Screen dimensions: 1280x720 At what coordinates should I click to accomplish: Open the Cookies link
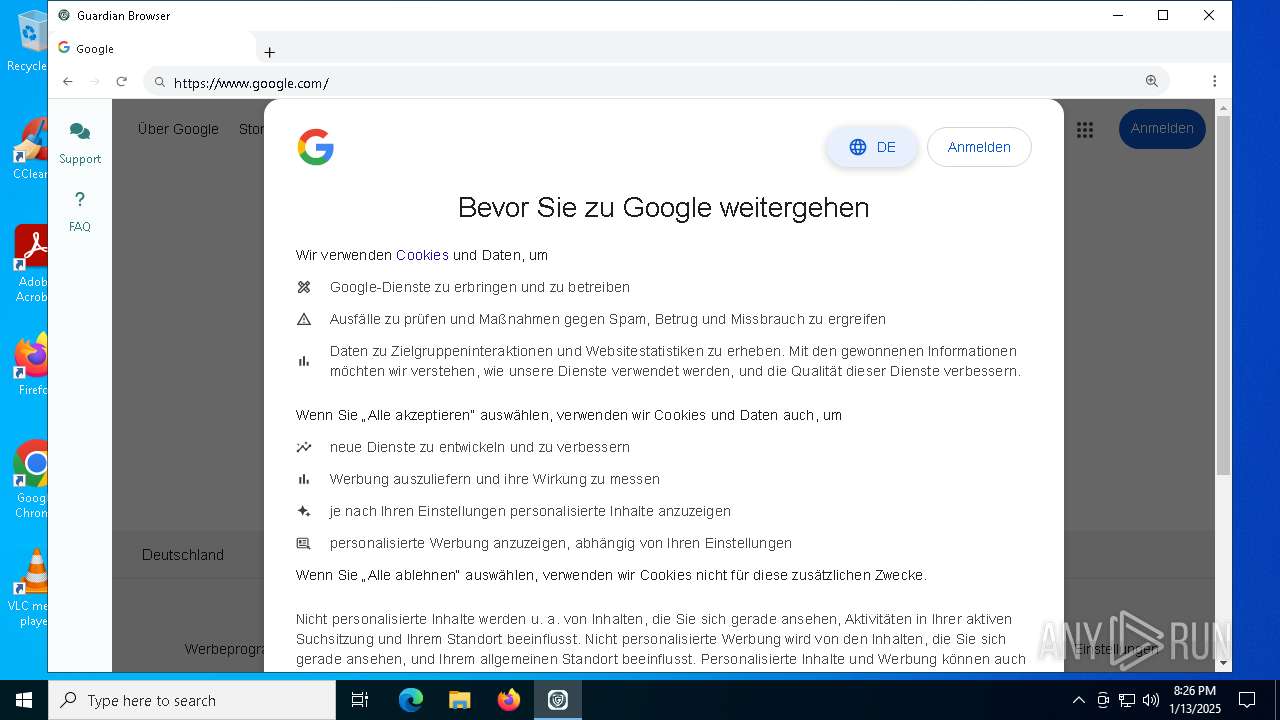point(422,255)
